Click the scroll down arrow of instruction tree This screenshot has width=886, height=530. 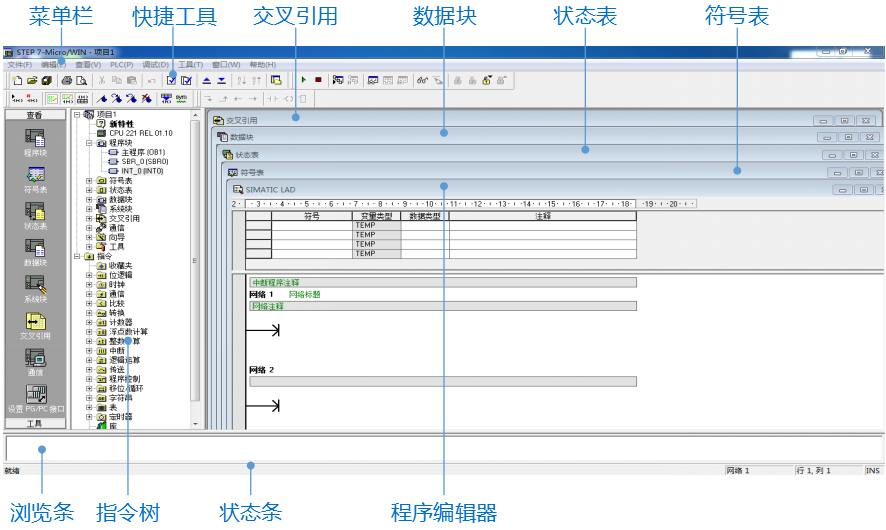pyautogui.click(x=196, y=424)
